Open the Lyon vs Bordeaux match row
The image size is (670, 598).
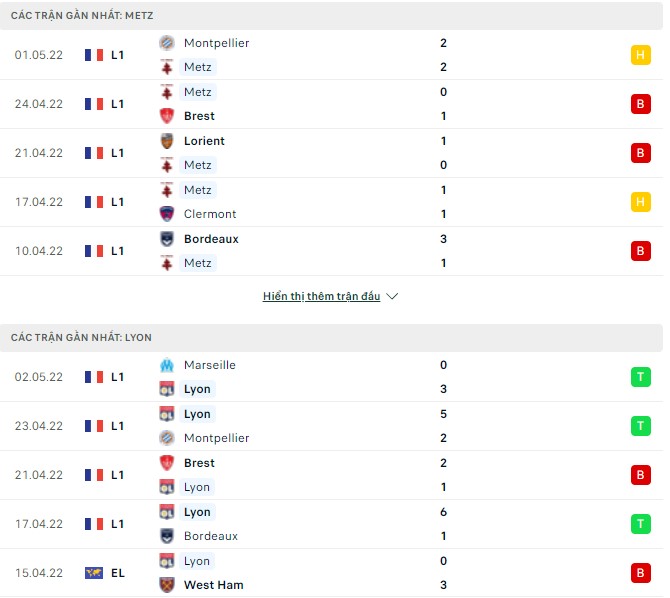pos(330,524)
